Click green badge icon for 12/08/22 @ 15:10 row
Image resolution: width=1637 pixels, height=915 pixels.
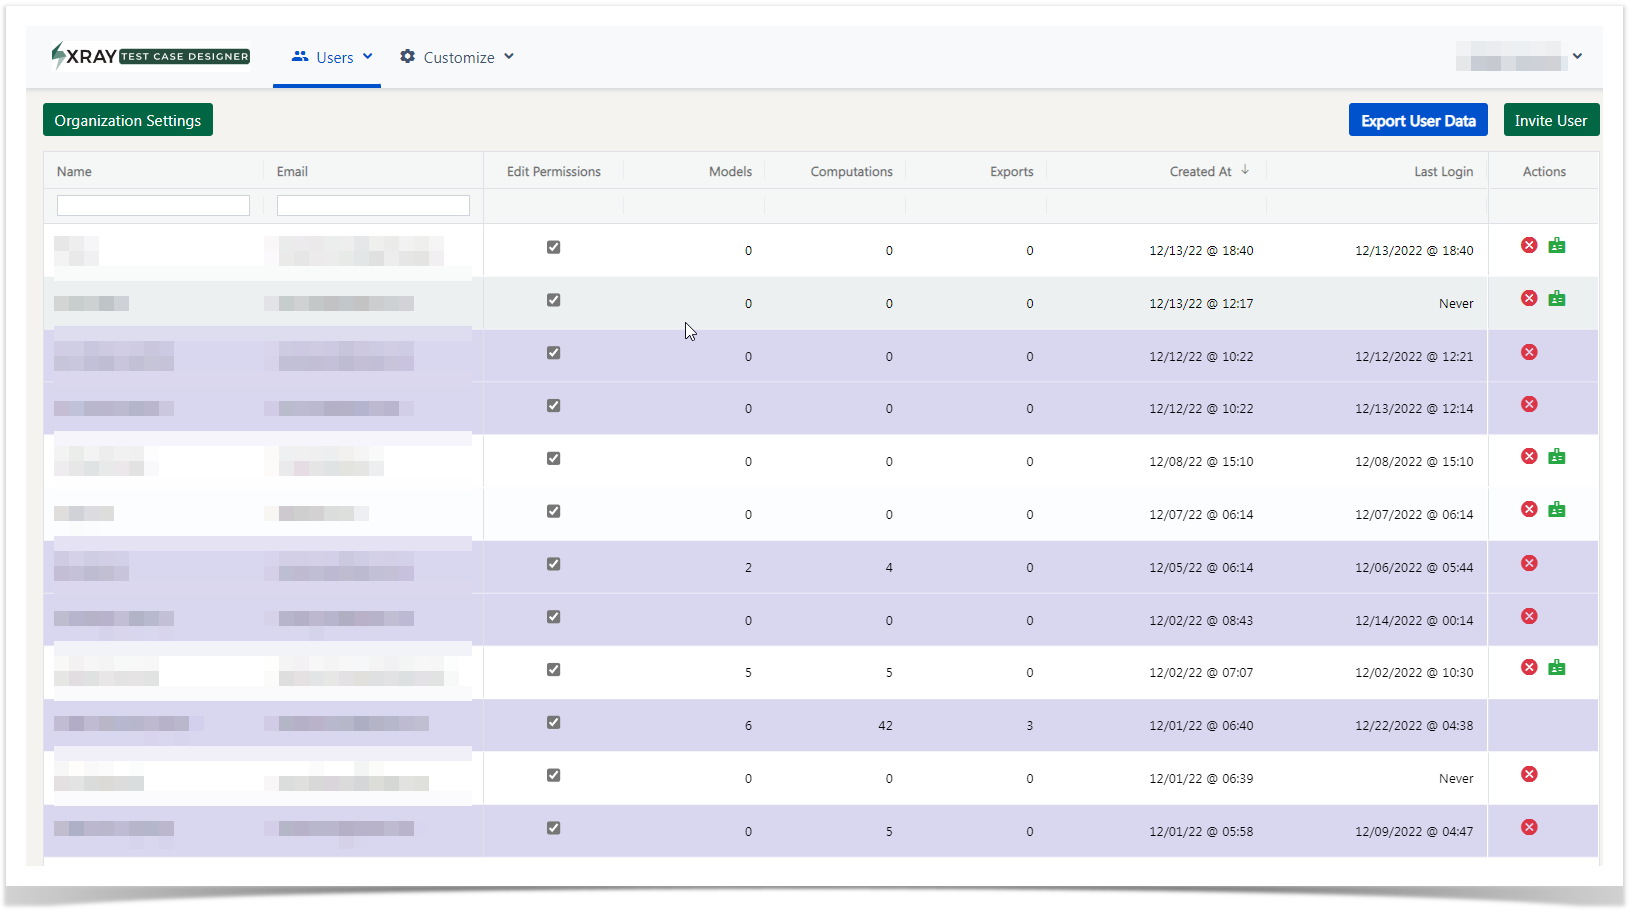tap(1557, 456)
